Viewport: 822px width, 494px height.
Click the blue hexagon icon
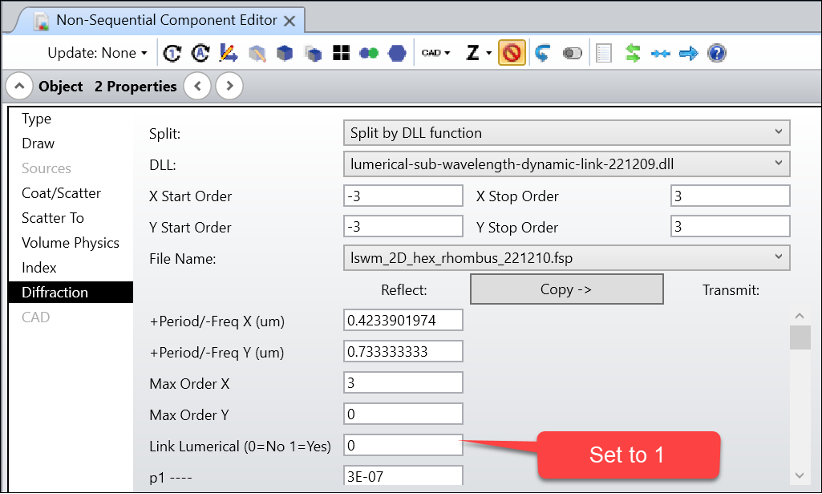click(x=397, y=53)
